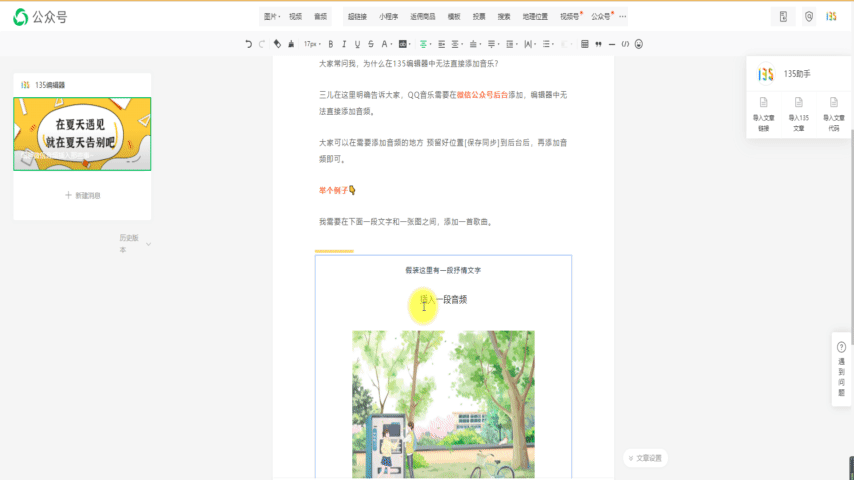This screenshot has width=854, height=480.
Task: Place cursor in '插入一段音频' line
Action: (x=443, y=300)
